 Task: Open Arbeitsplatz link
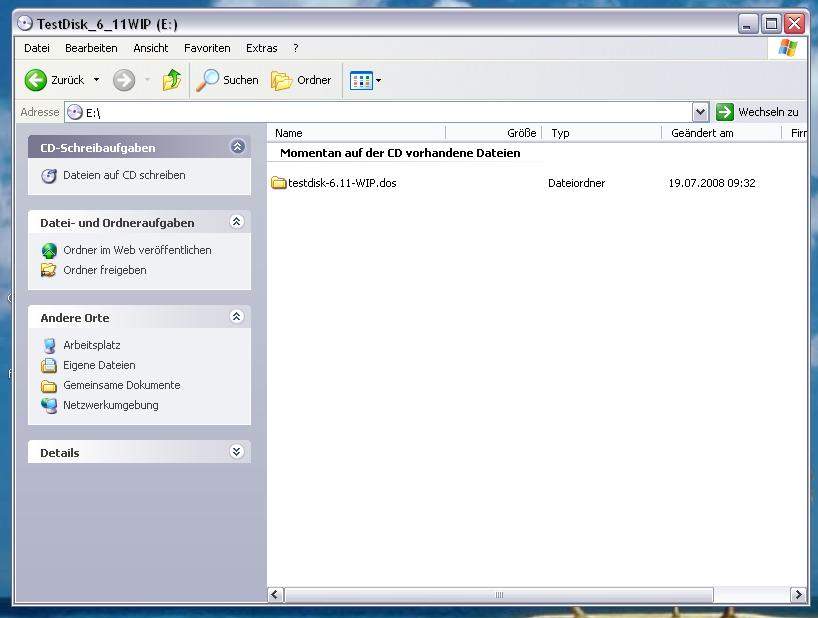point(92,345)
